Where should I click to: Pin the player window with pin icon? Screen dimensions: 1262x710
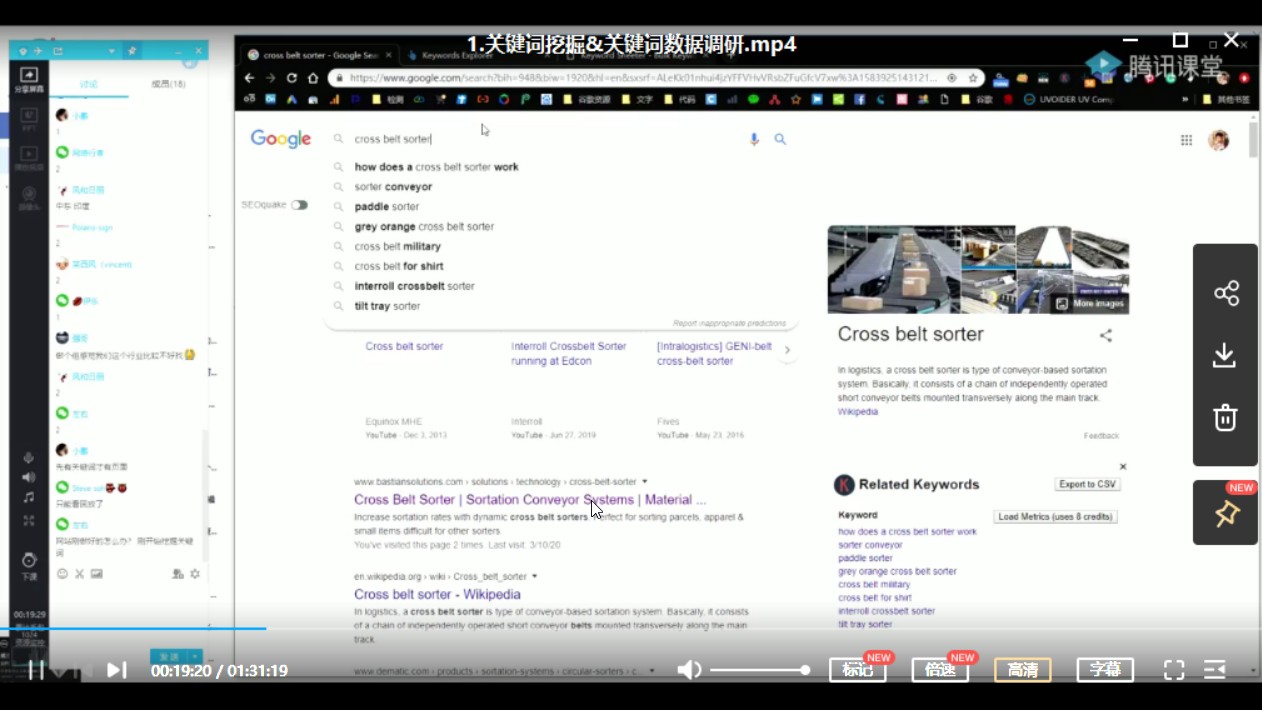1225,513
